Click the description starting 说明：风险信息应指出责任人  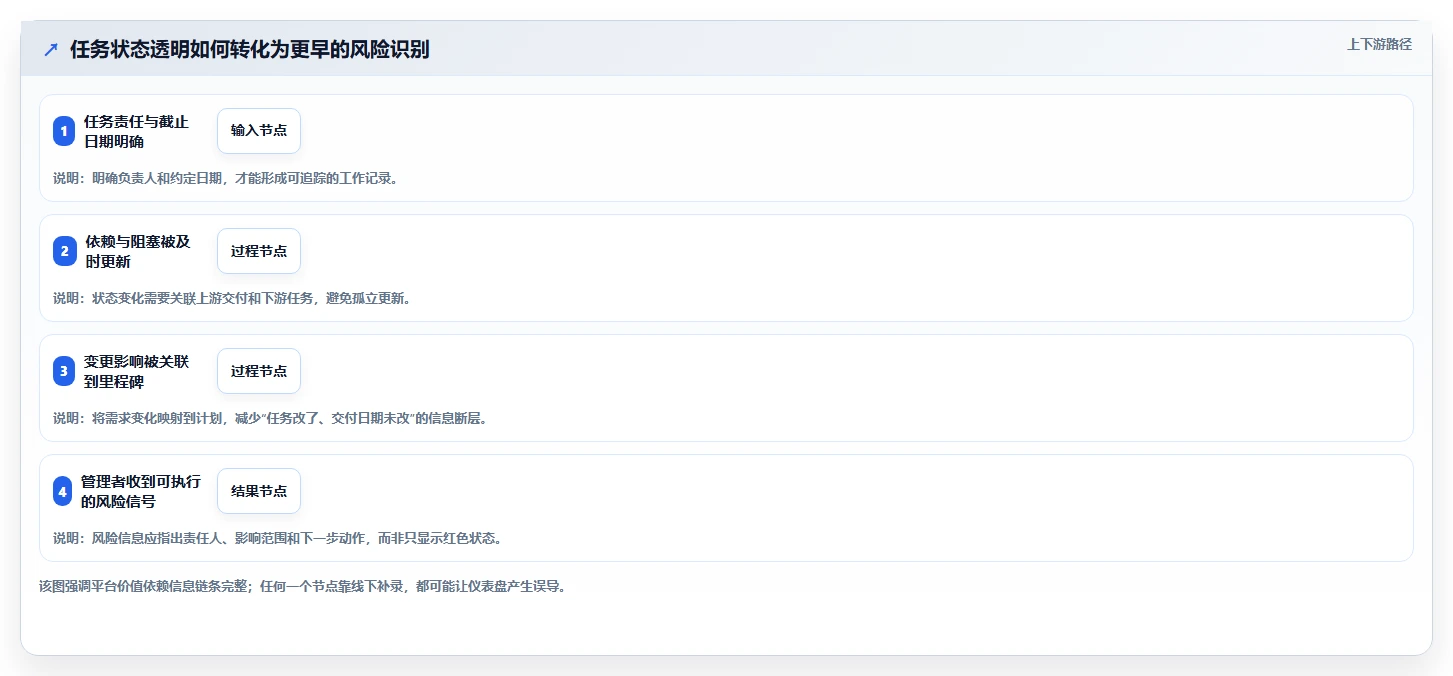tap(277, 538)
